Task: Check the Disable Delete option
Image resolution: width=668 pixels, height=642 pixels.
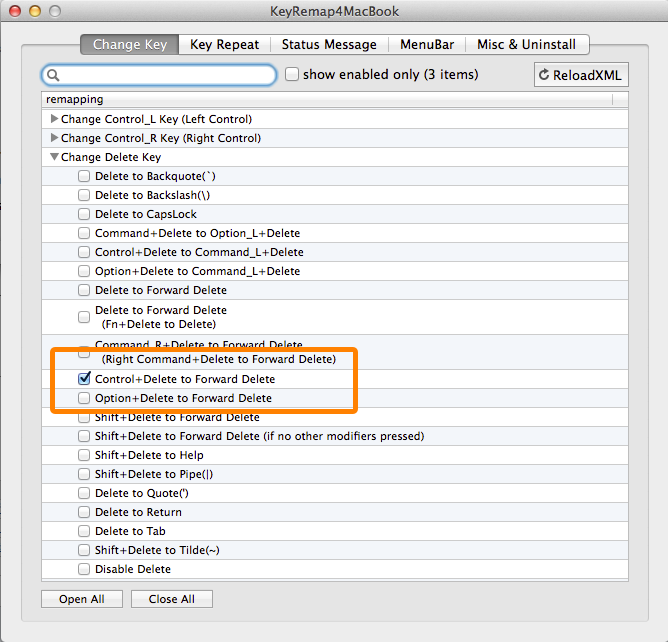Action: [x=84, y=569]
